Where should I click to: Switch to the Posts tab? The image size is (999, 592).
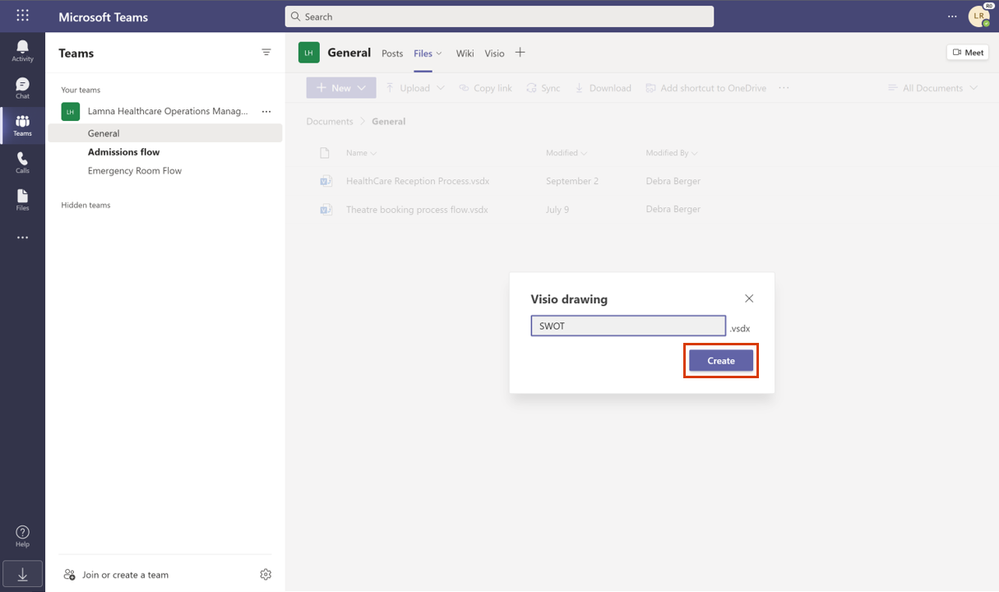point(392,54)
